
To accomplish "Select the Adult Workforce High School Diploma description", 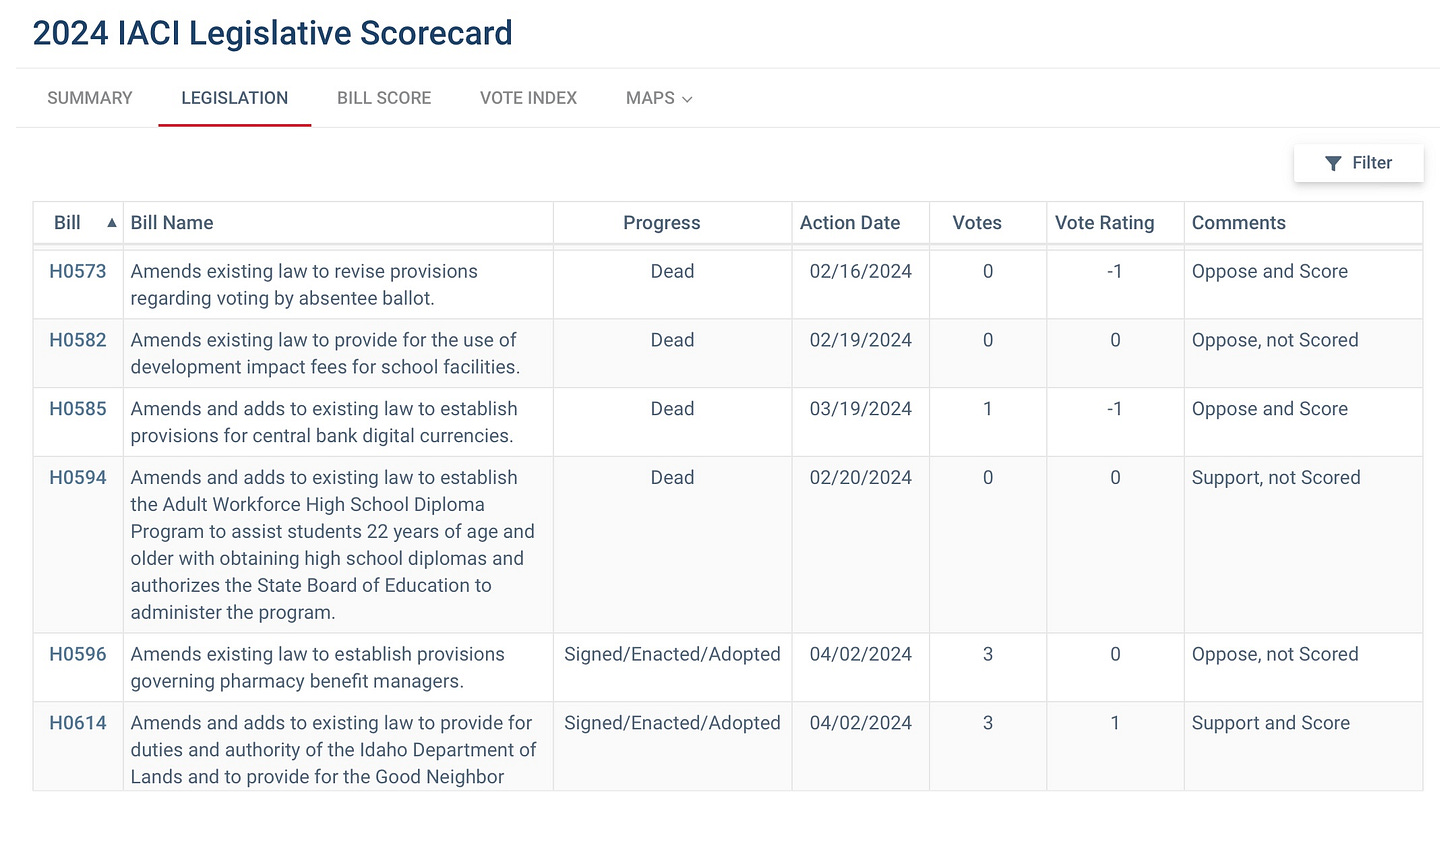I will (332, 545).
